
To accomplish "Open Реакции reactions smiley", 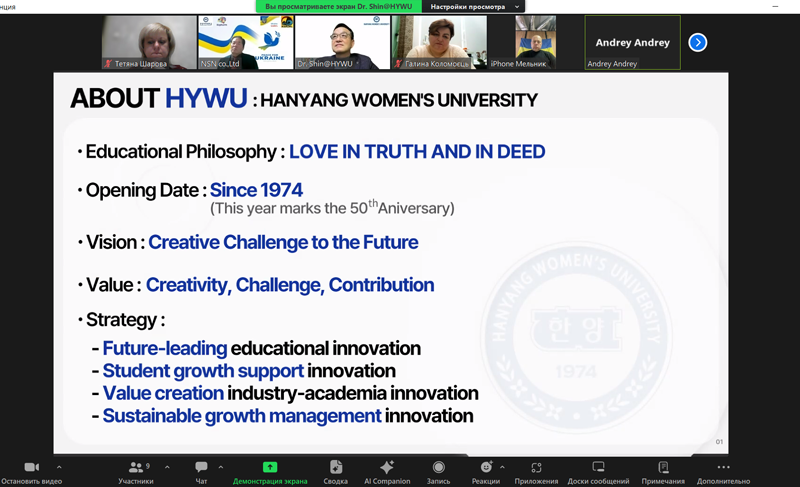I will tap(486, 467).
